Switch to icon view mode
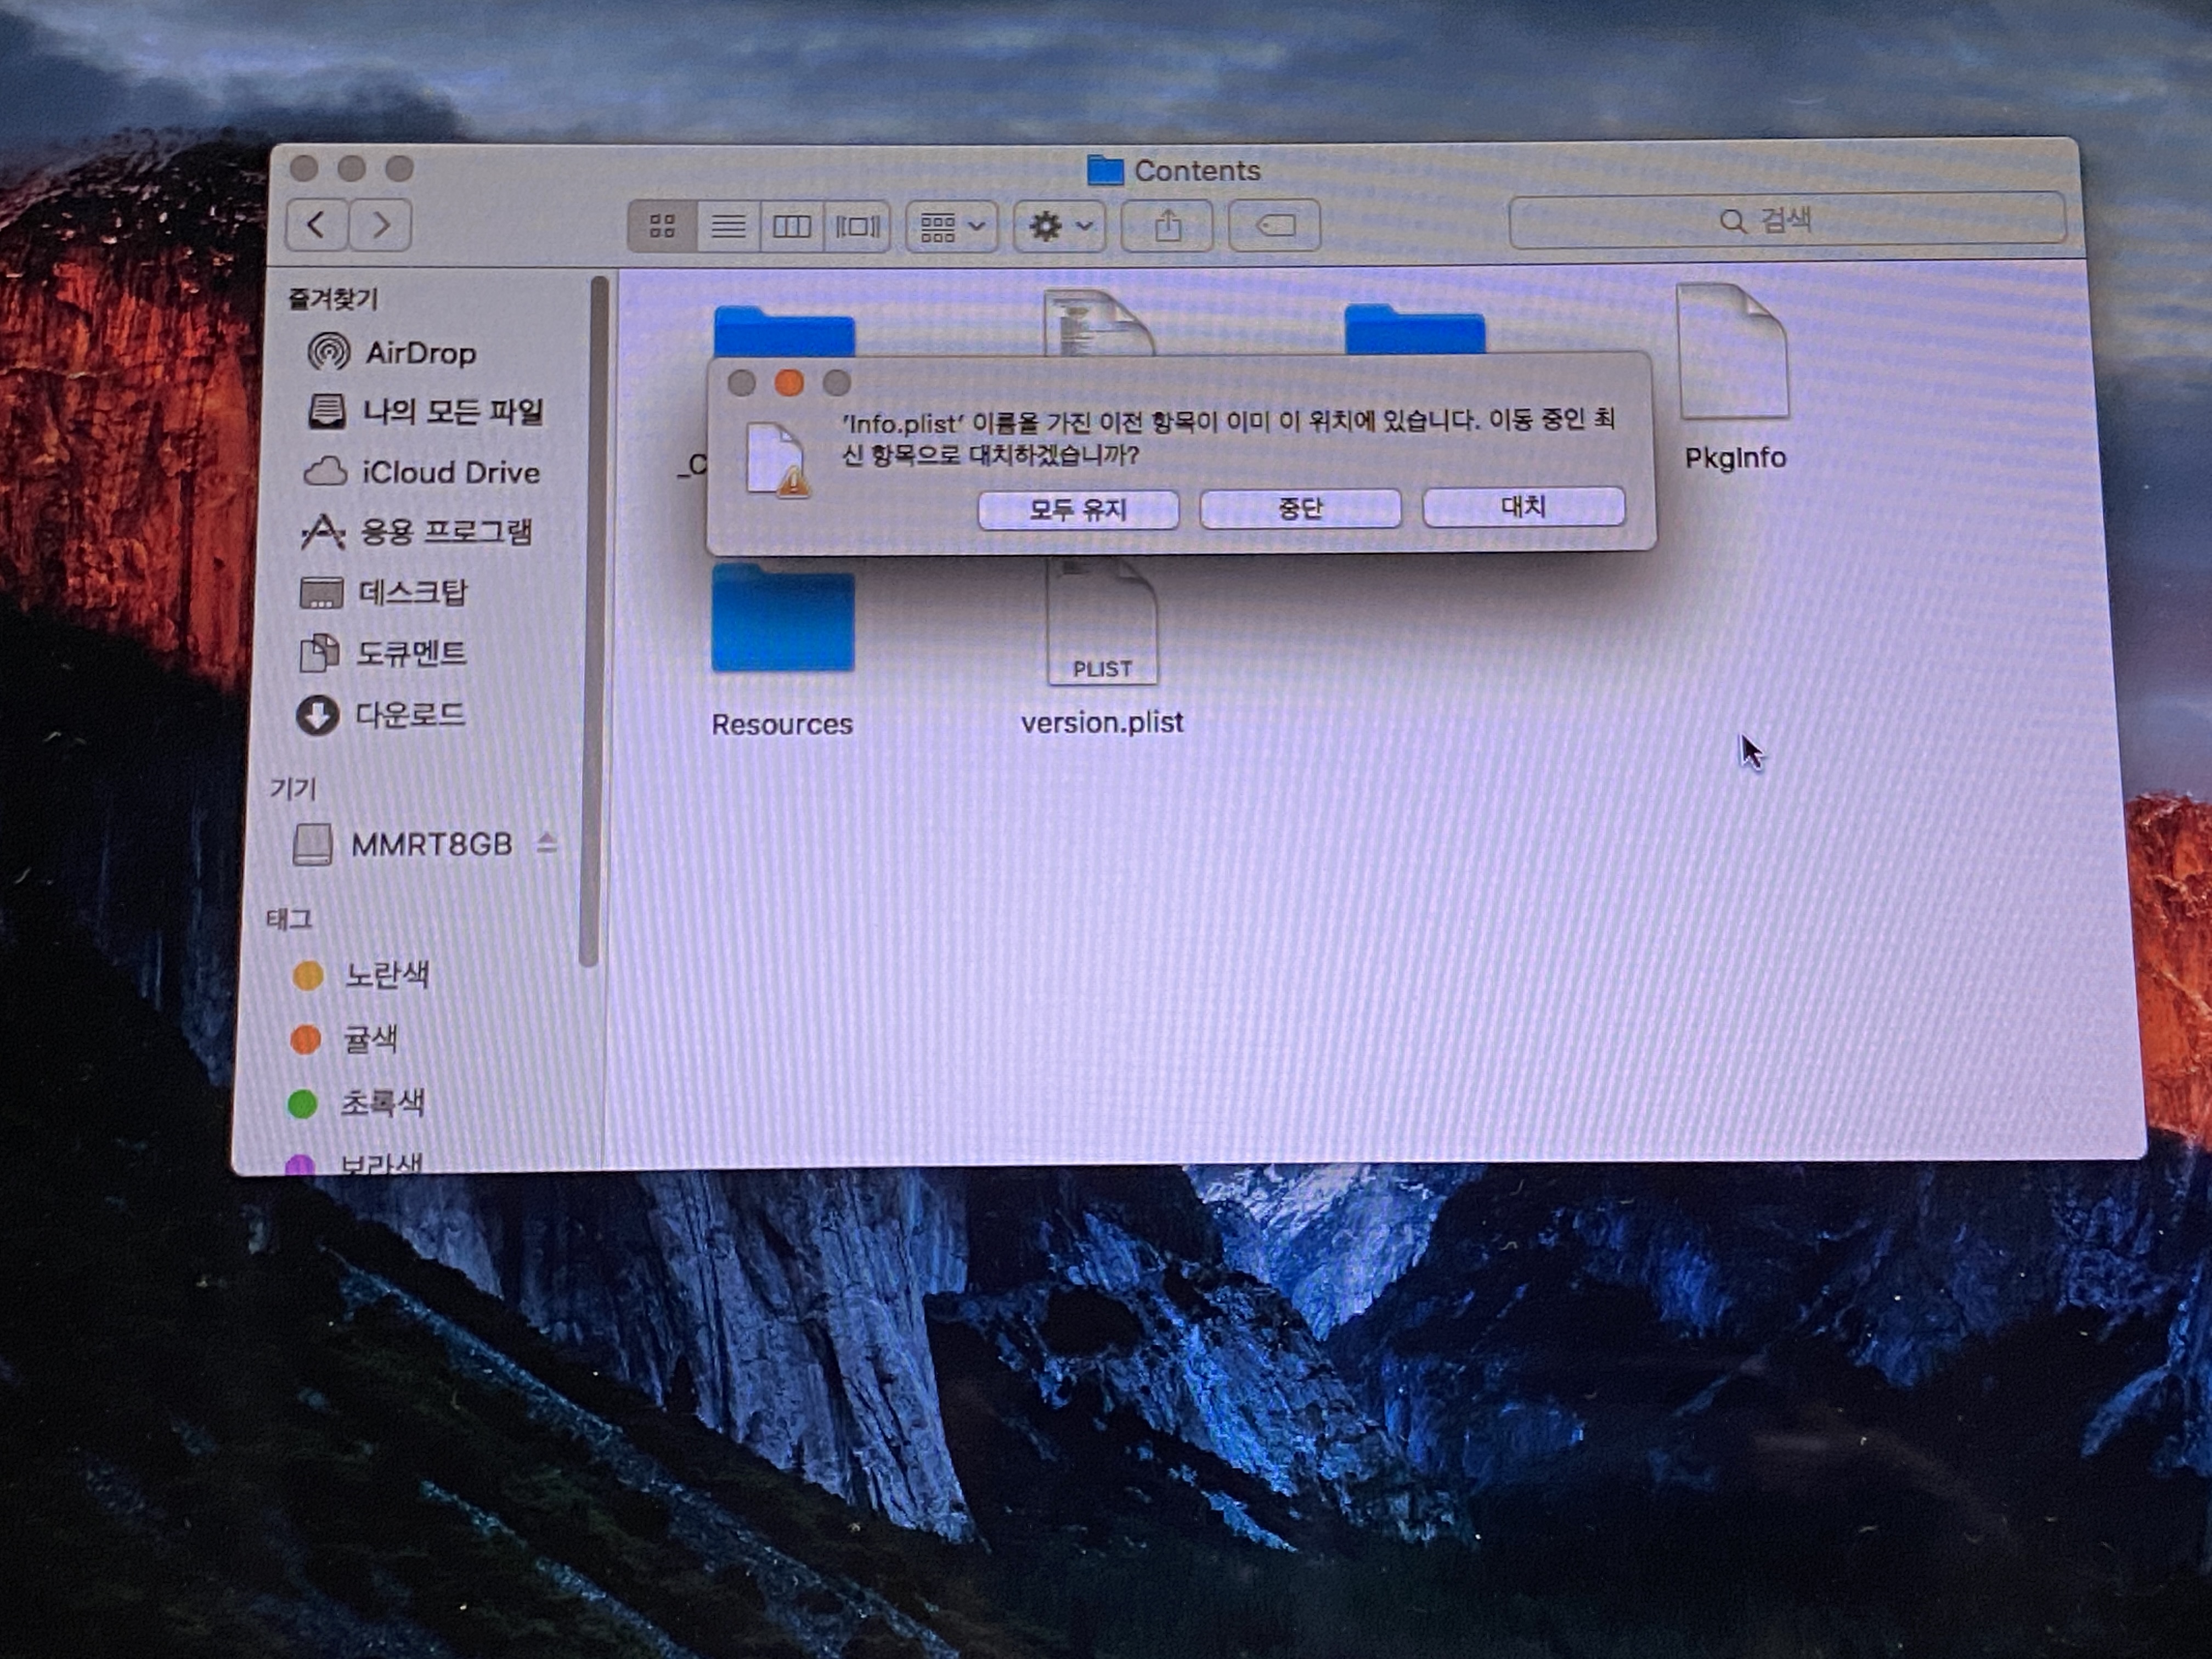Viewport: 2212px width, 1659px height. (x=662, y=226)
